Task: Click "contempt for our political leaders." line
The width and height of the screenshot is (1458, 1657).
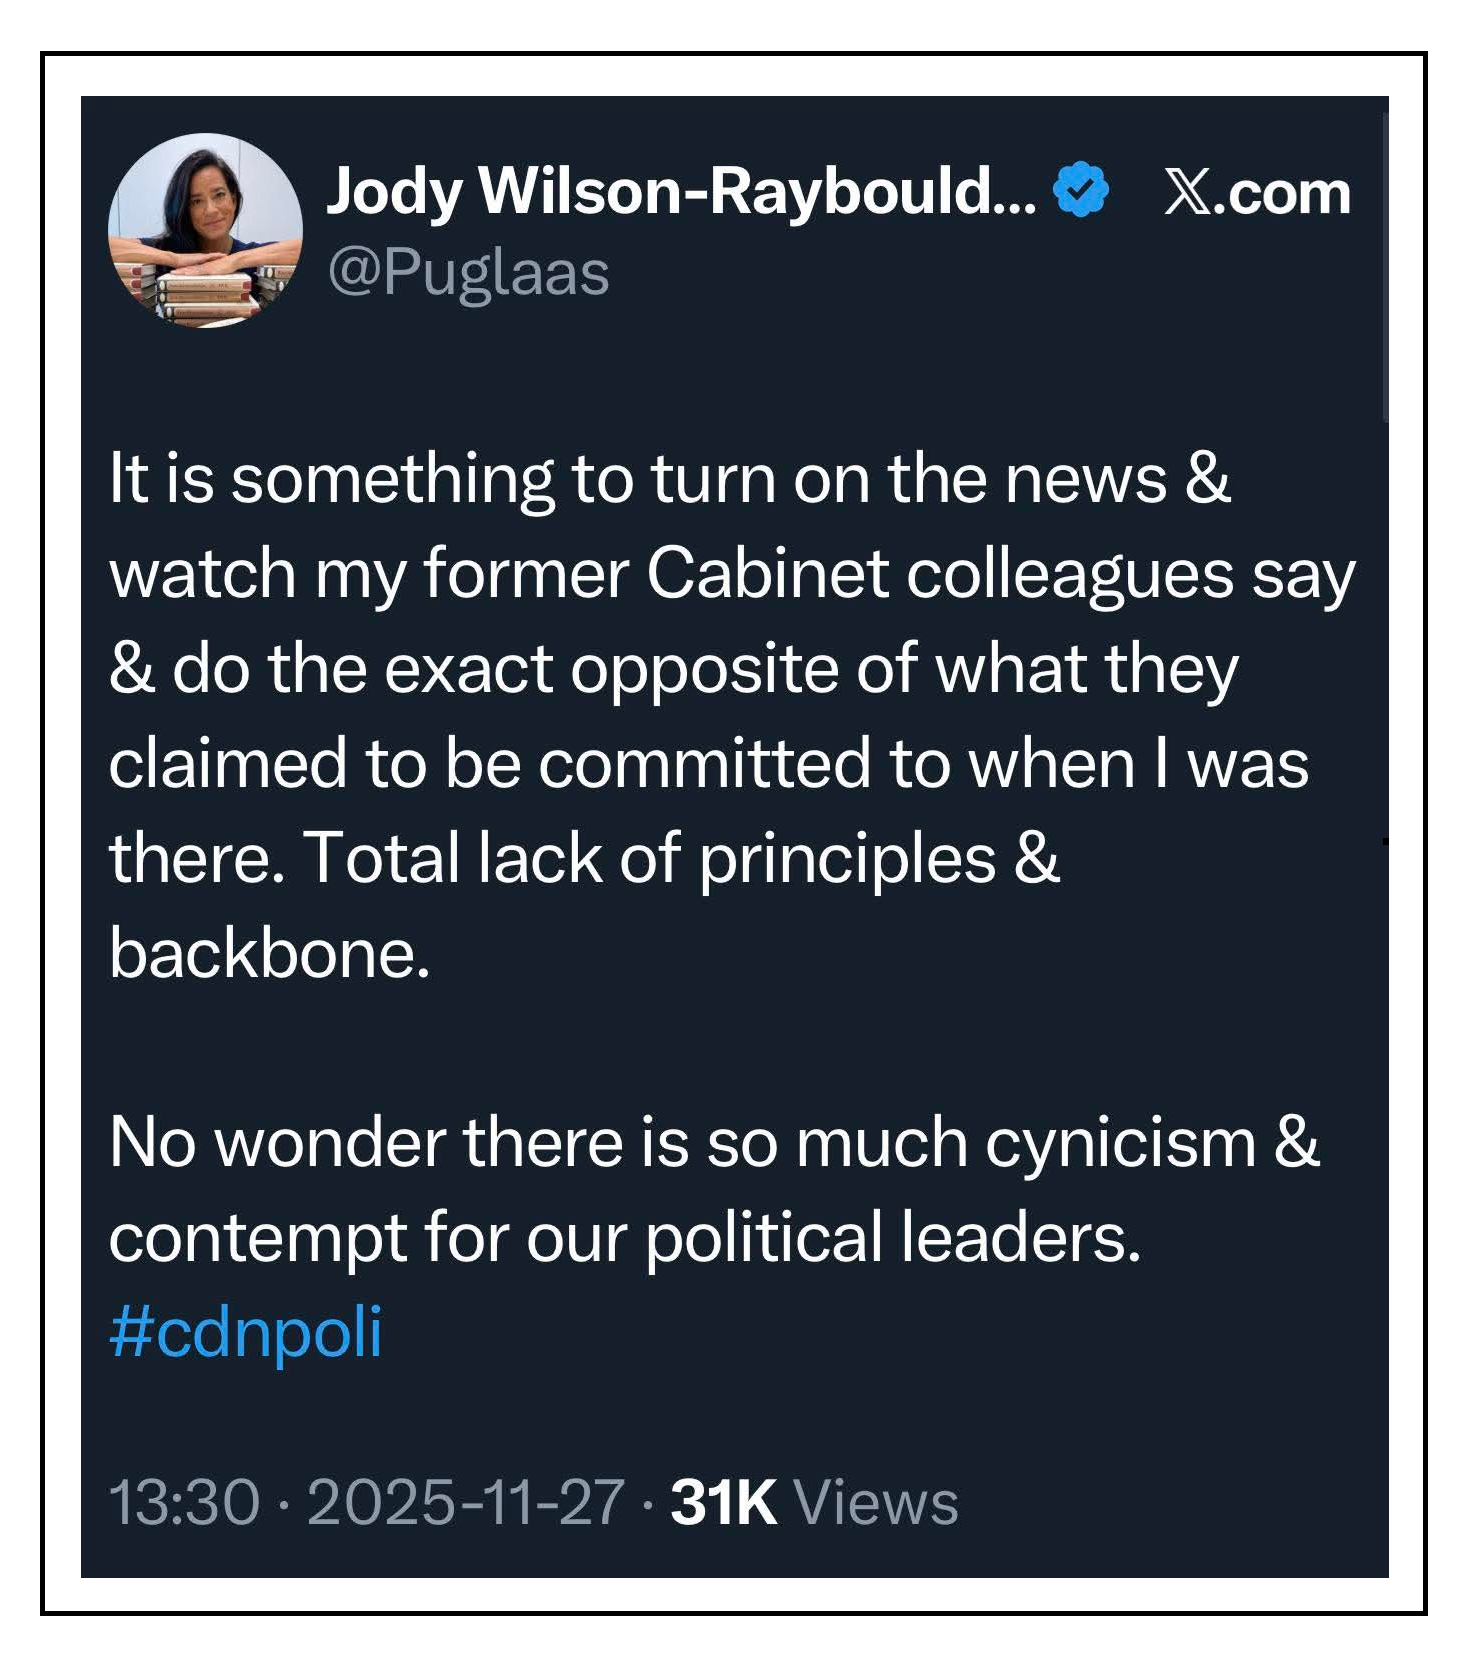Action: (624, 1237)
